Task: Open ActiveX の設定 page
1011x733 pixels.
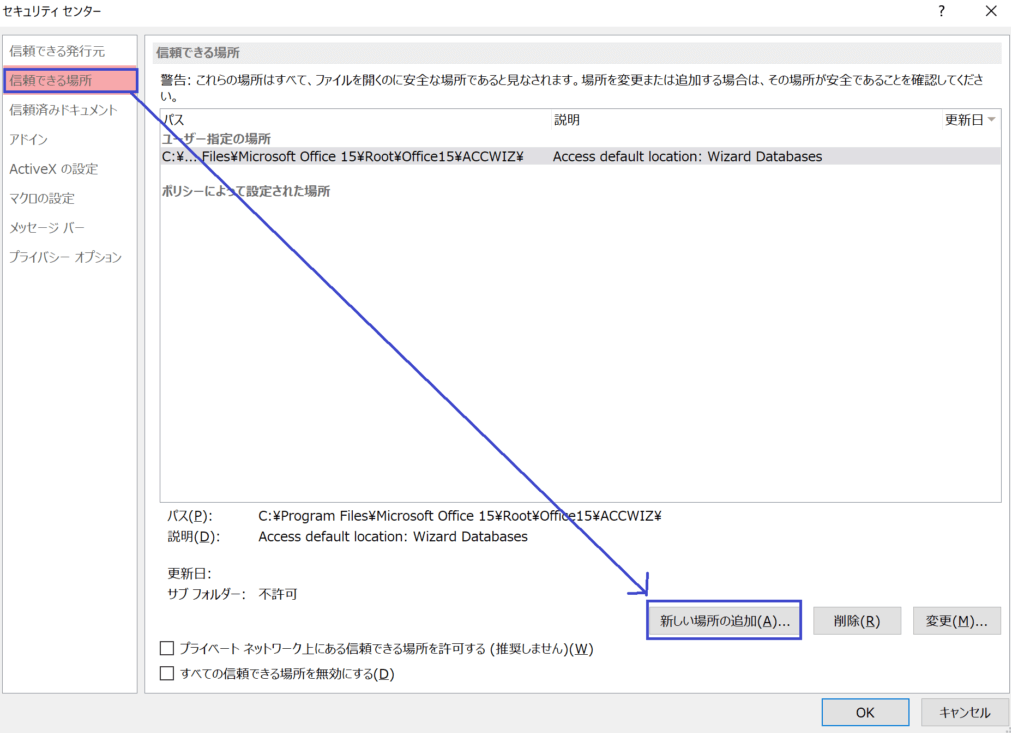Action: (53, 169)
